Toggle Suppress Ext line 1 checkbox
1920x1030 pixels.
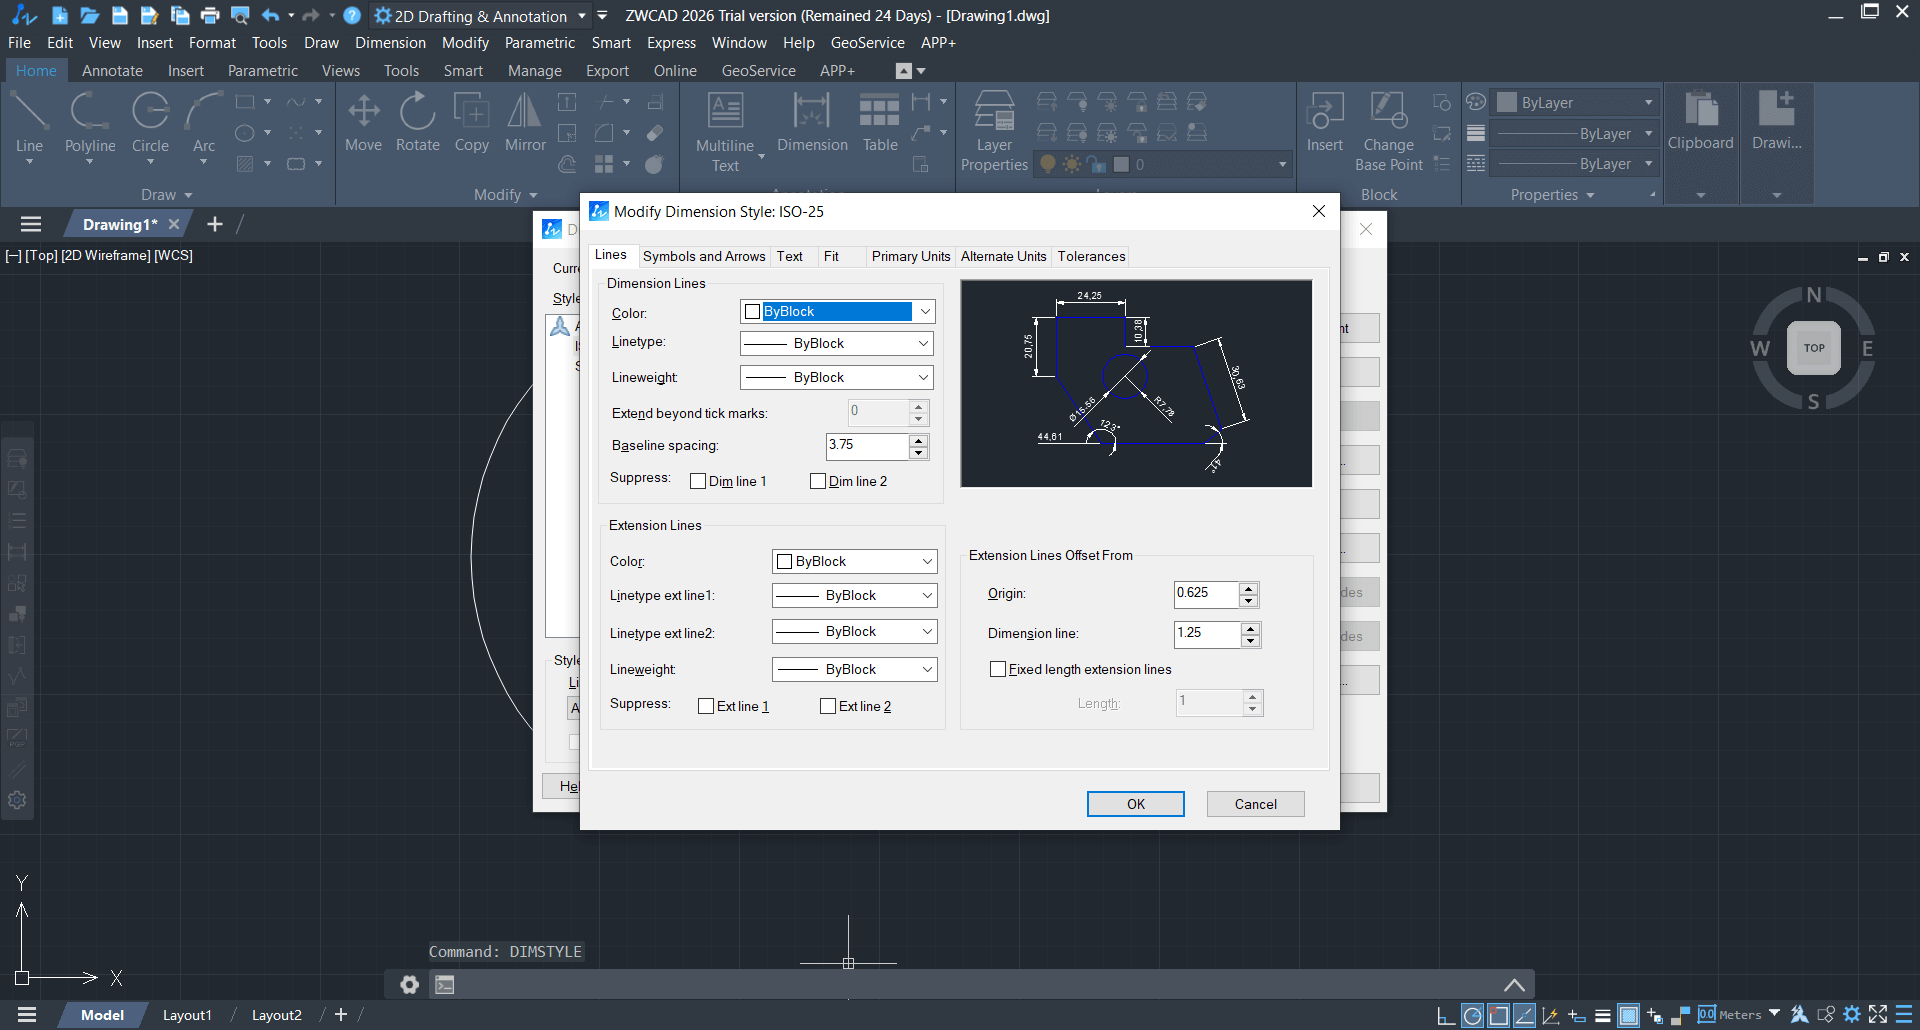tap(706, 706)
